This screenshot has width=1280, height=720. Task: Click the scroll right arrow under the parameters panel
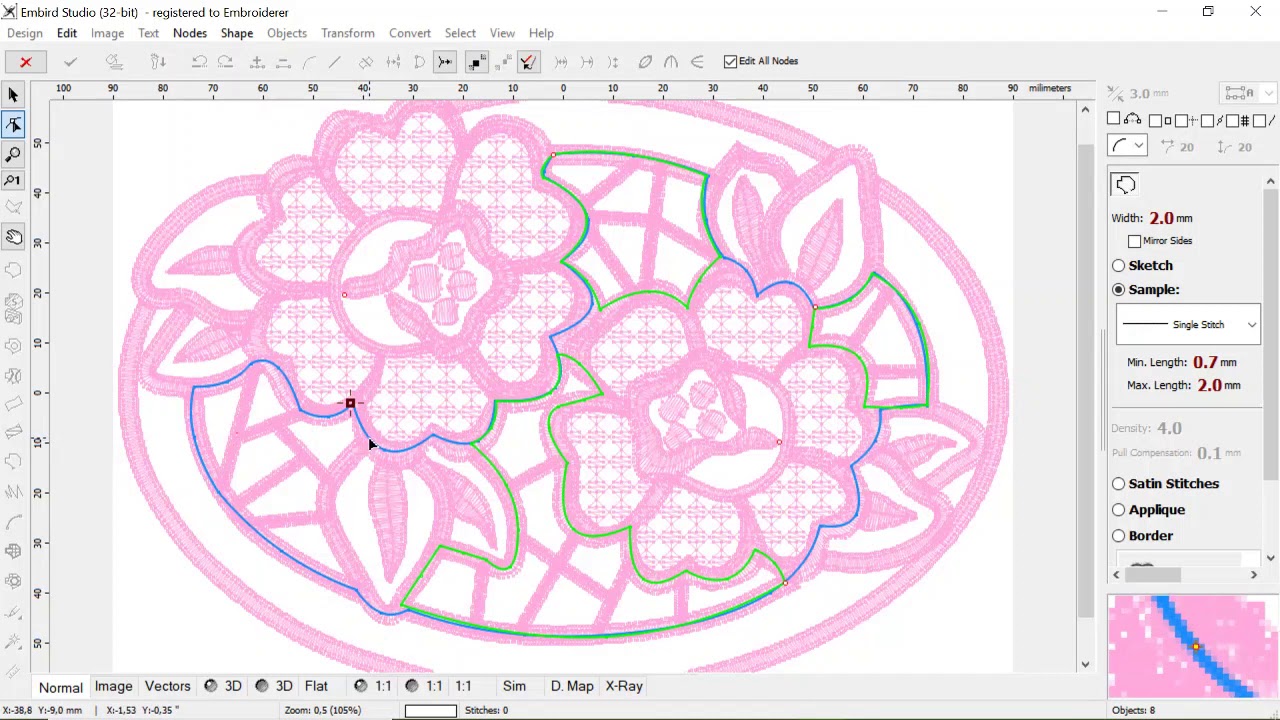pos(1253,574)
